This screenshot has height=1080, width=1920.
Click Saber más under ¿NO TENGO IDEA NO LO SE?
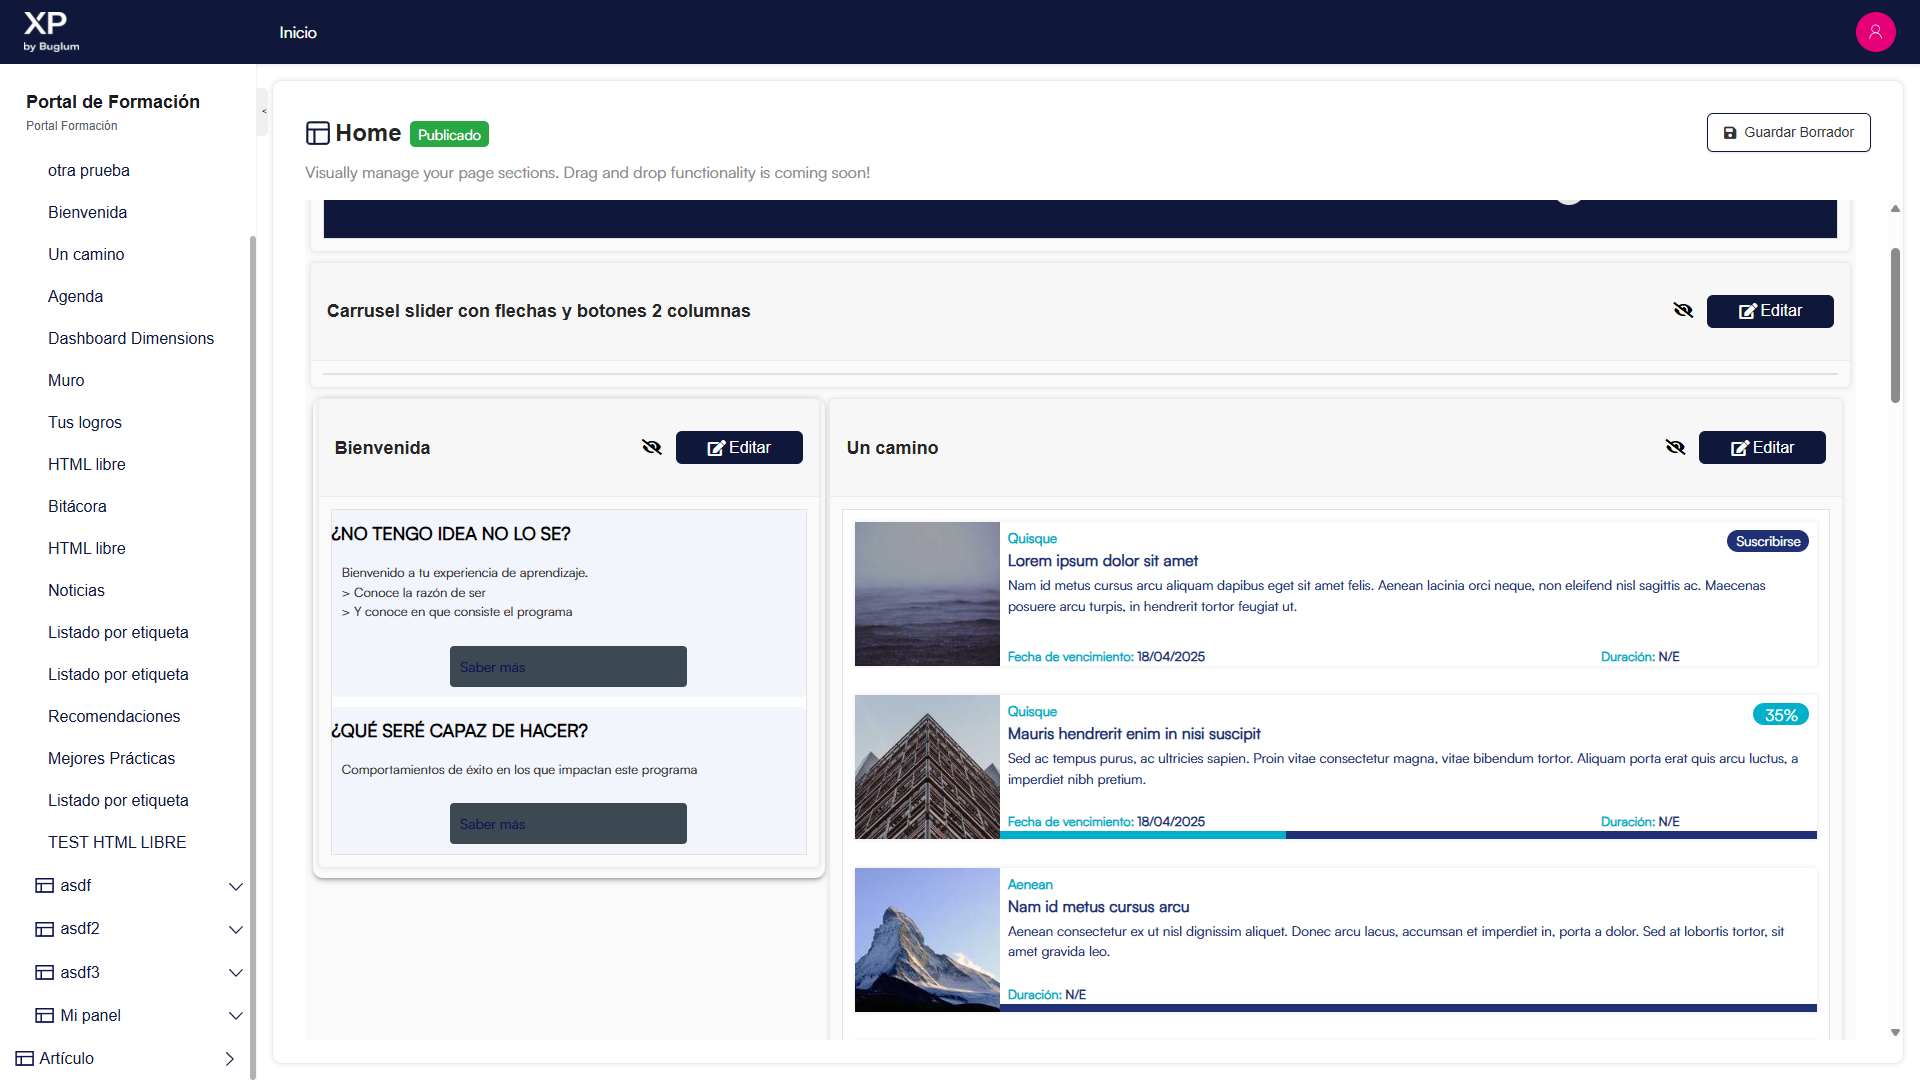point(568,666)
